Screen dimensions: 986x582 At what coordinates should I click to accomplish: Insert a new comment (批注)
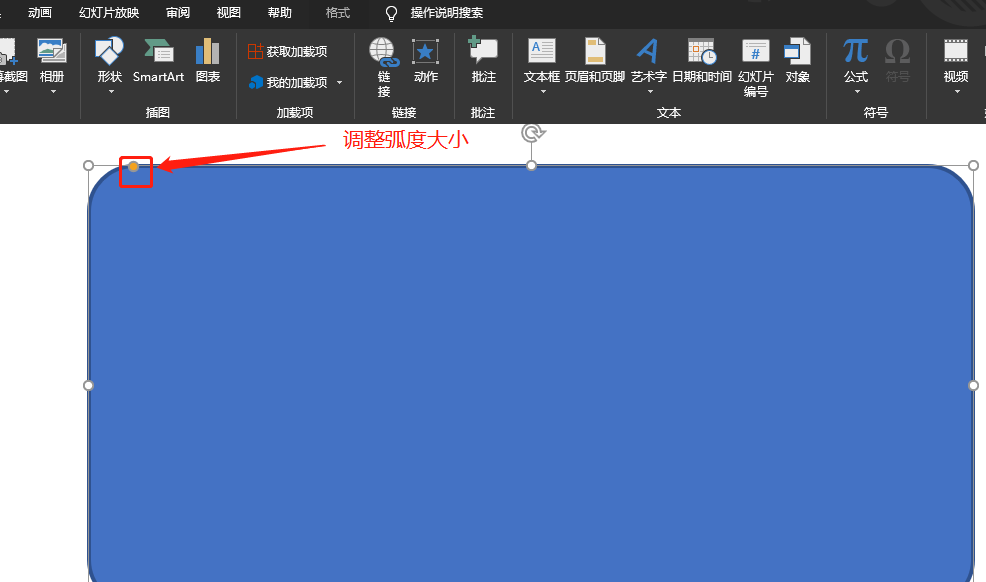point(484,60)
